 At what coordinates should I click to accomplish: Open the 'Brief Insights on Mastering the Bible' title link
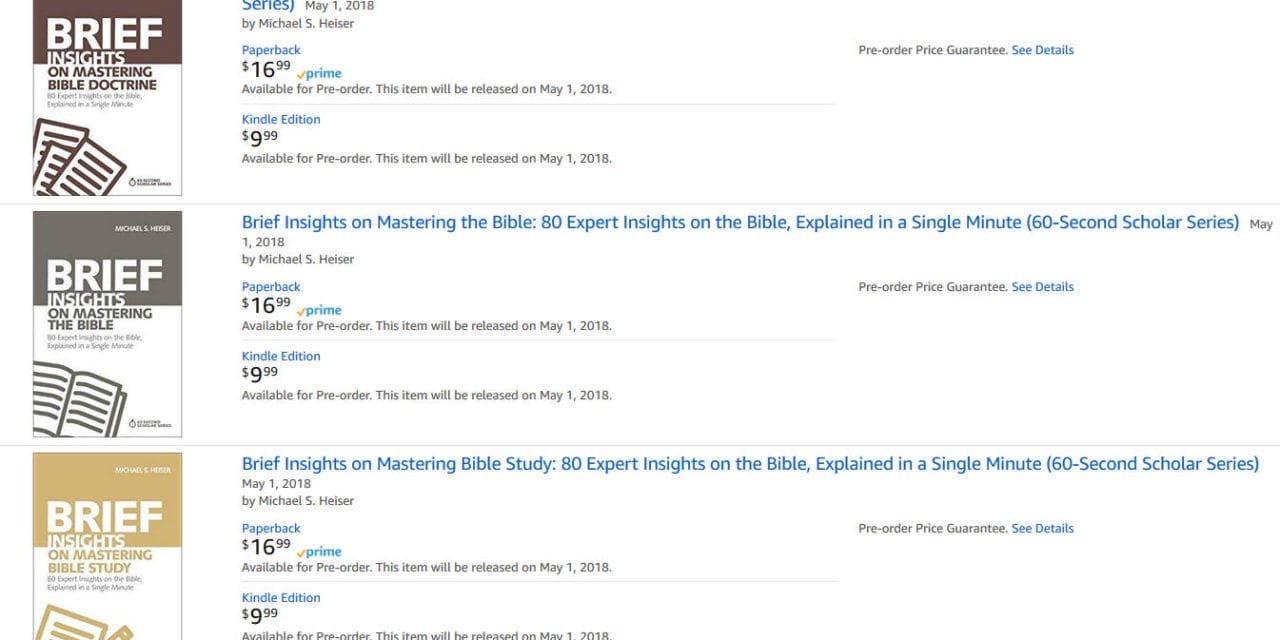coord(740,223)
